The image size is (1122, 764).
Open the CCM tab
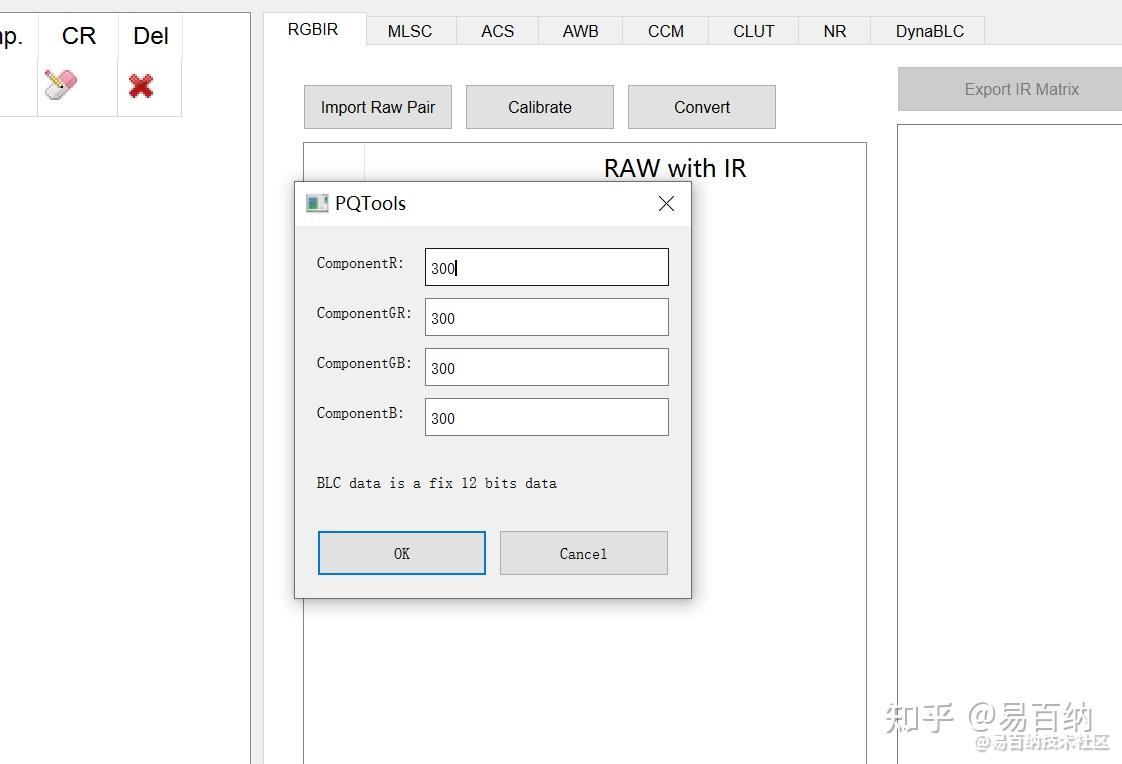click(x=664, y=31)
